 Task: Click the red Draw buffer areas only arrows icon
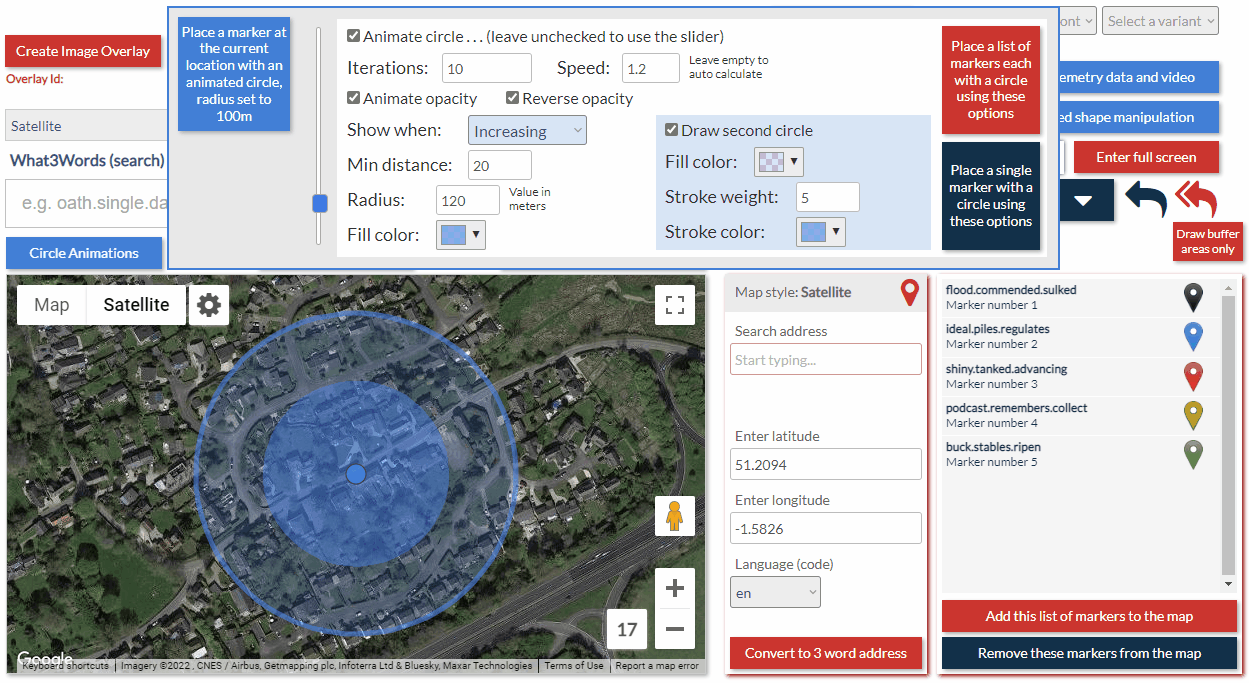point(1197,200)
